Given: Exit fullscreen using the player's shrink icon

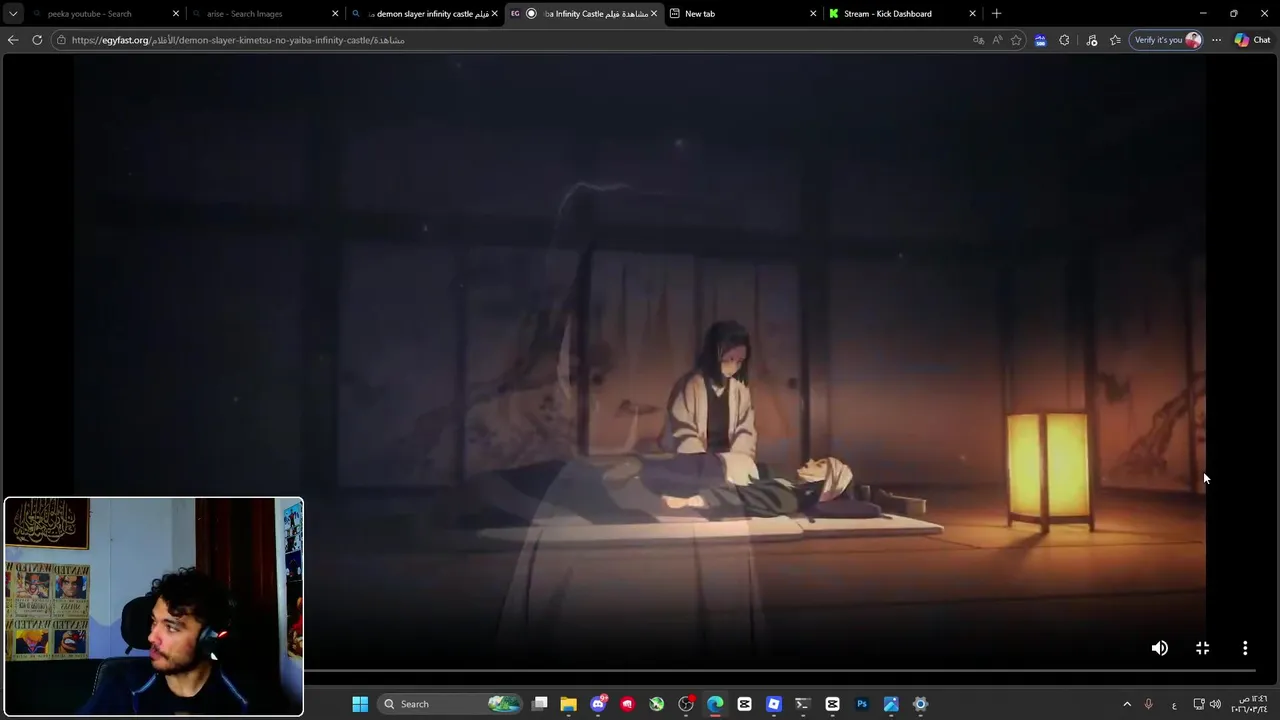Looking at the screenshot, I should pyautogui.click(x=1202, y=648).
